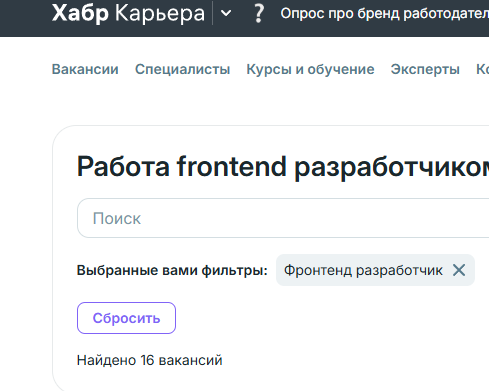This screenshot has width=489, height=391.
Task: Open the Курсы и обучение tab
Action: [x=310, y=69]
